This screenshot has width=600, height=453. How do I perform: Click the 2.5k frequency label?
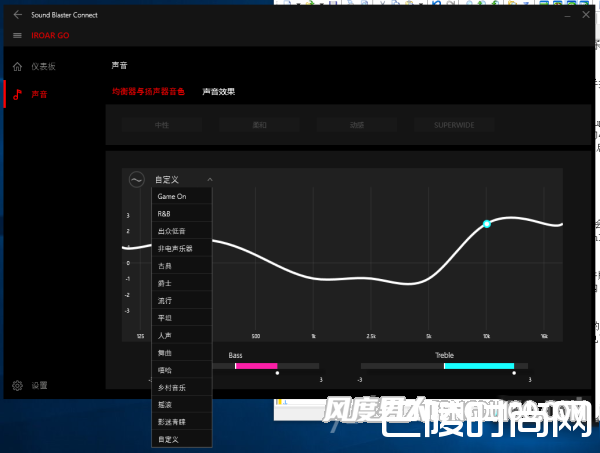pyautogui.click(x=371, y=336)
